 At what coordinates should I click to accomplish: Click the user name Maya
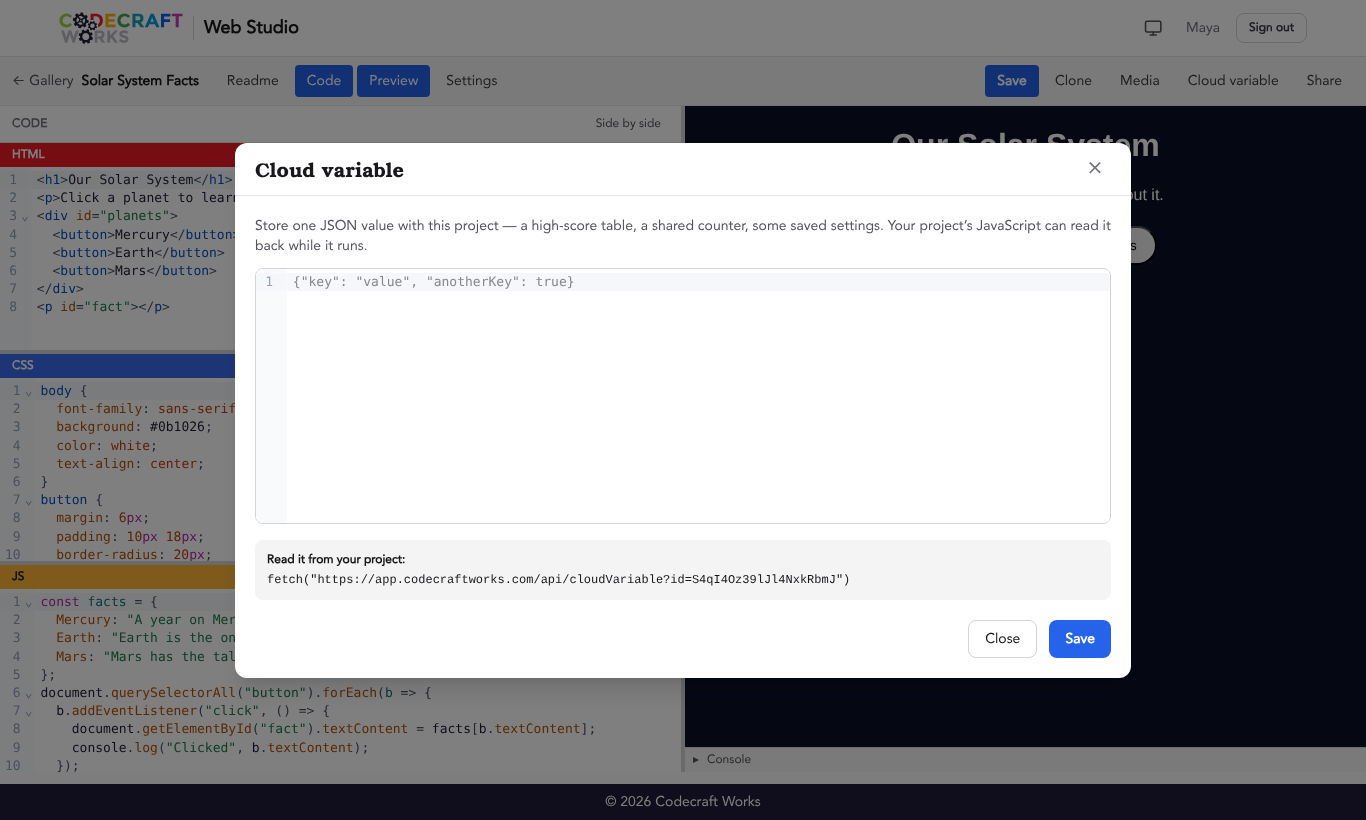pos(1202,28)
